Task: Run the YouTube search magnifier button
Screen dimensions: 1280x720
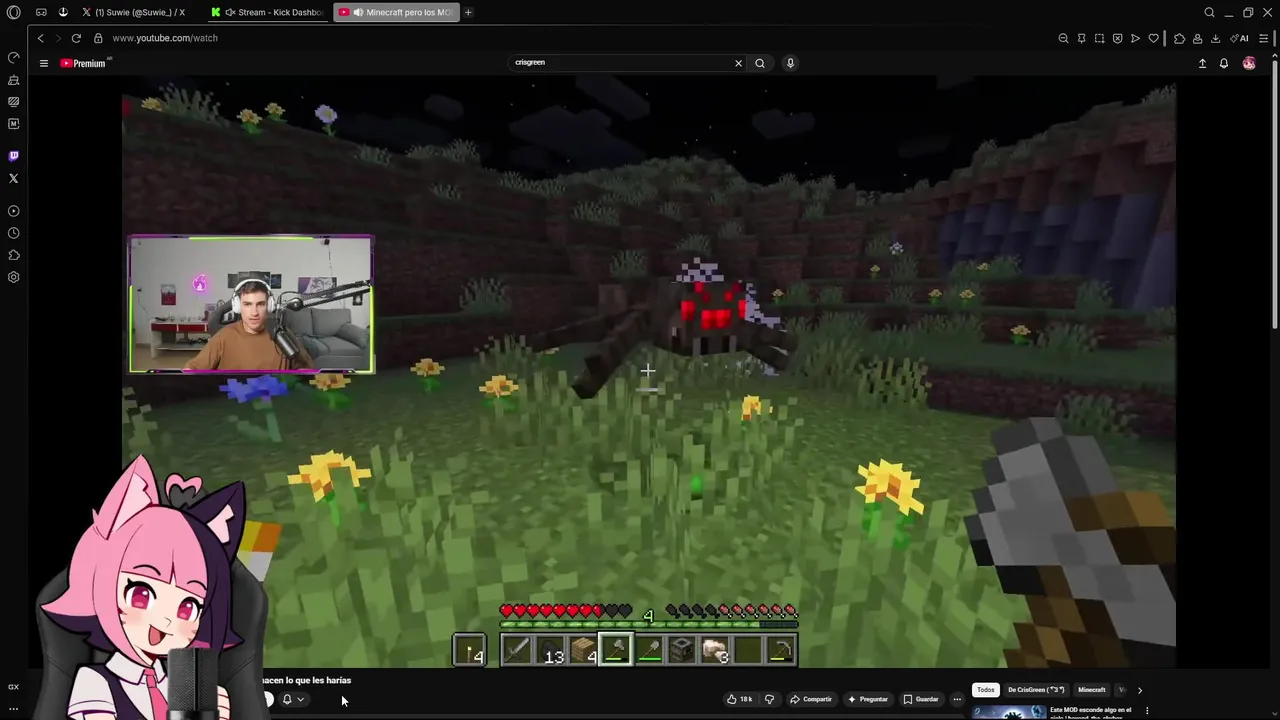Action: [x=760, y=63]
